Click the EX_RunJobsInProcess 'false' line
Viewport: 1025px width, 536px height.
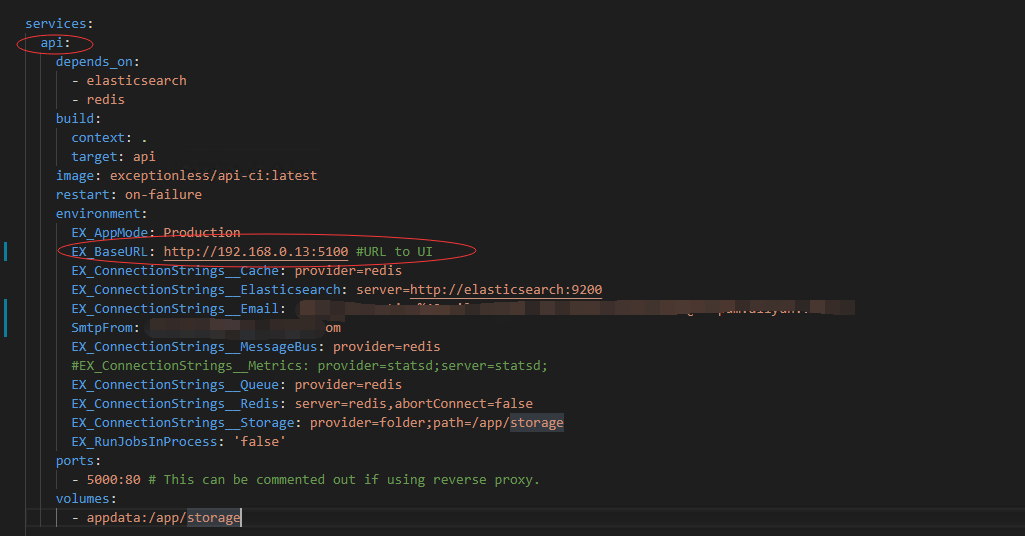tap(178, 441)
